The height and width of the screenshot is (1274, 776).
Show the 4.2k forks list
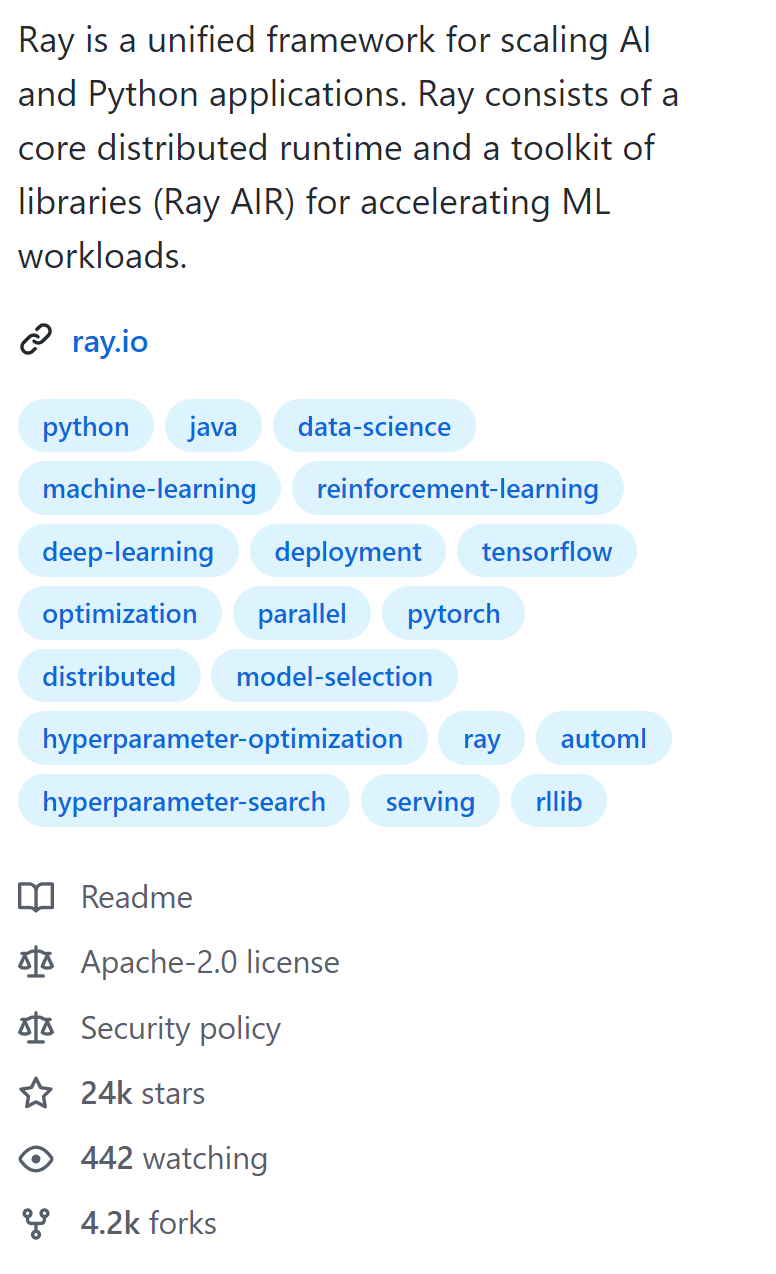(149, 1224)
